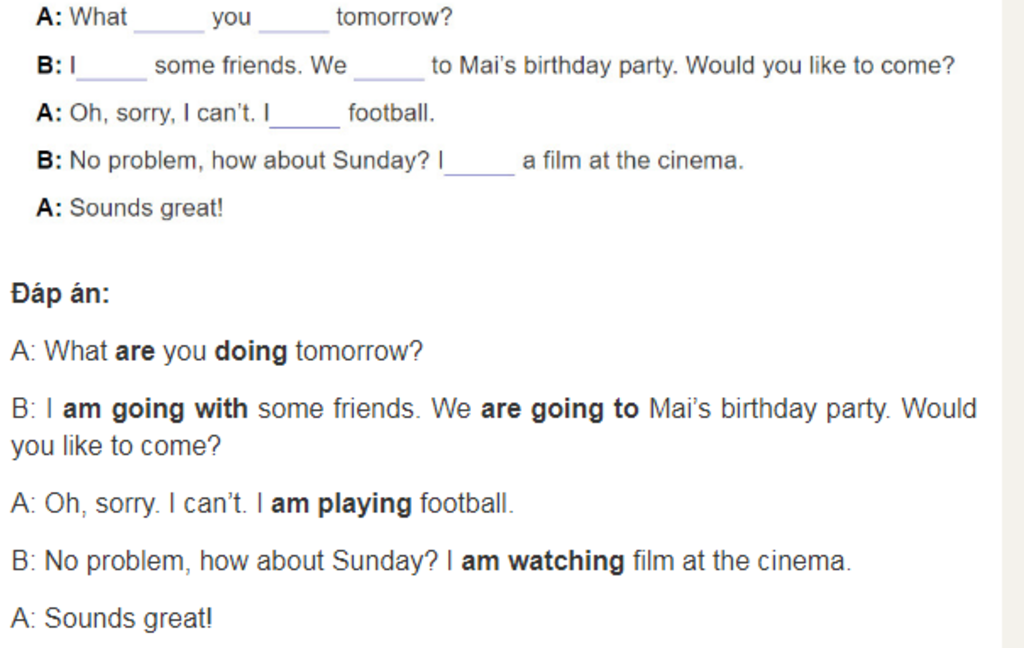Click the "Đáp án:" heading
This screenshot has height=648, width=1024.
tap(61, 294)
